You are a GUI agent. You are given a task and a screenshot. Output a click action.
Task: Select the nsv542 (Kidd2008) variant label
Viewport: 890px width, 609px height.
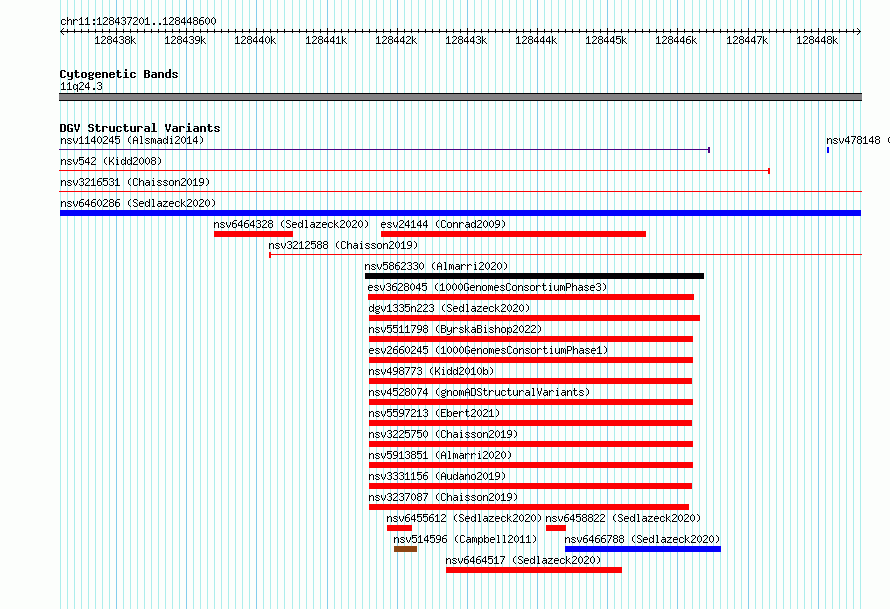111,161
